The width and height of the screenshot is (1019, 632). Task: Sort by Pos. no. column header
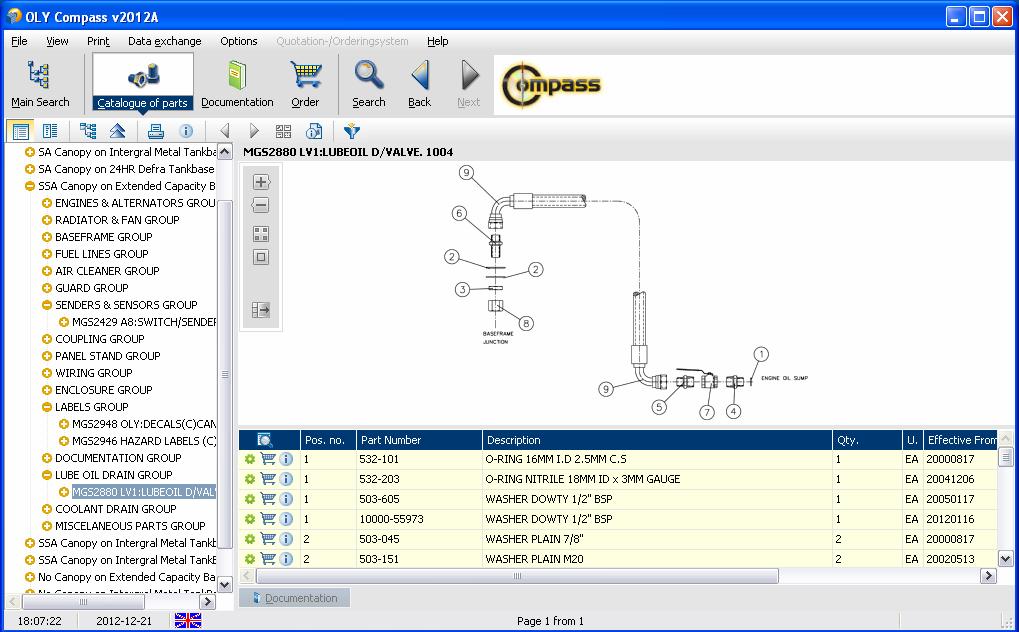(328, 440)
